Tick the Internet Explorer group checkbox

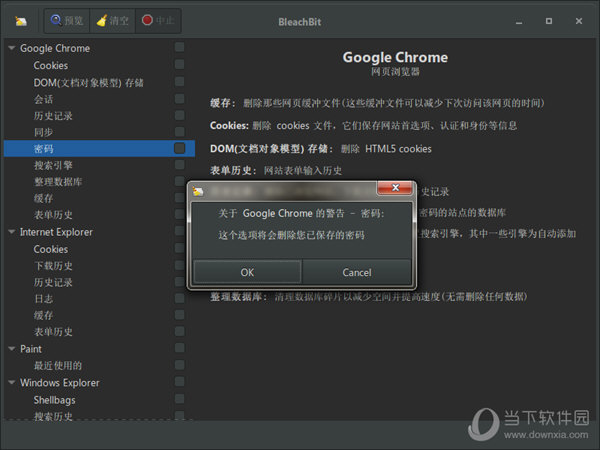[x=179, y=231]
